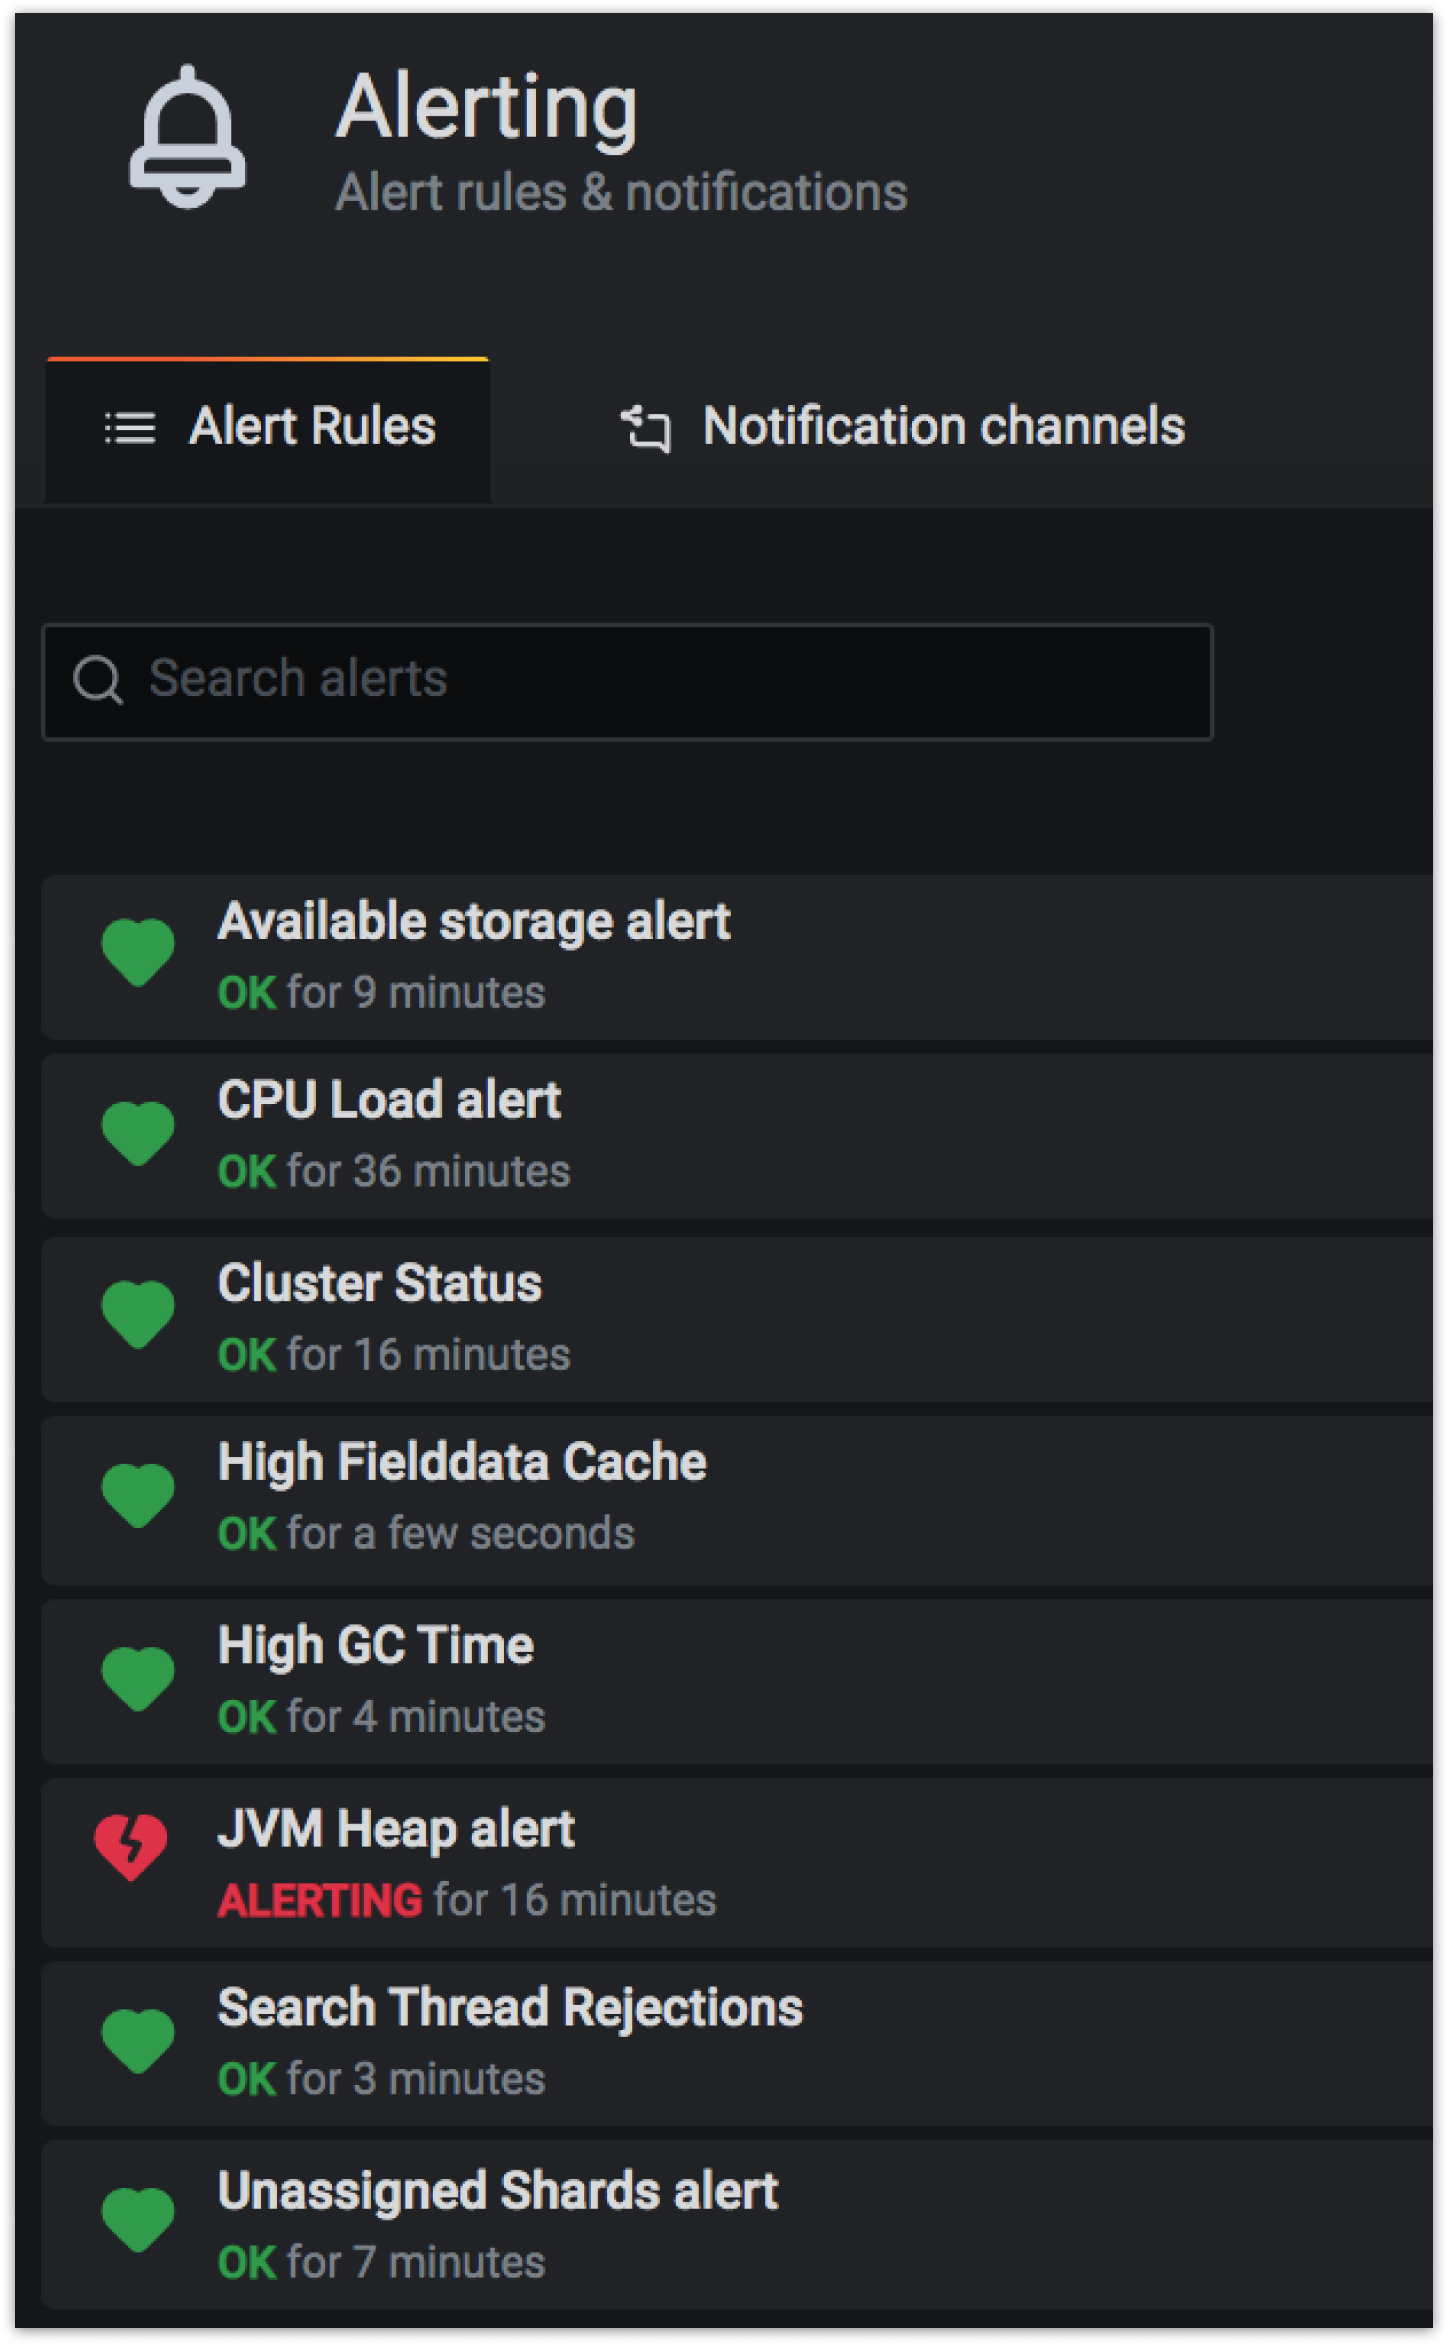Click the 'OK for 3 minutes' status

[x=381, y=2079]
